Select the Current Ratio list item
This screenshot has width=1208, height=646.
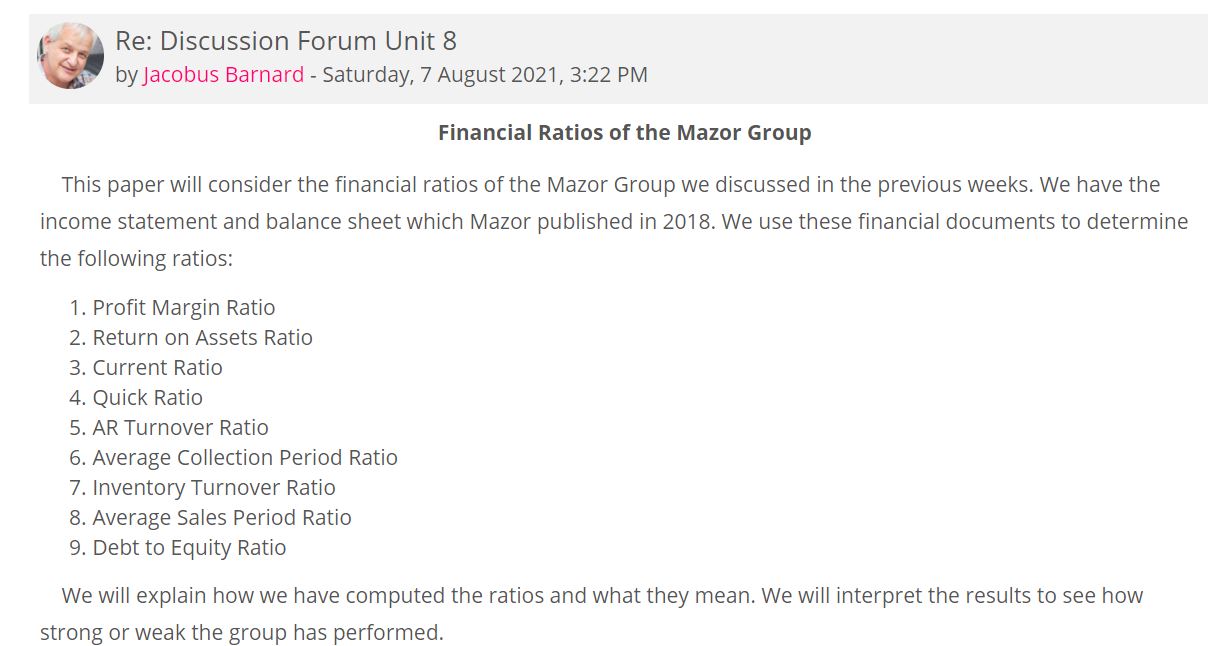[158, 368]
